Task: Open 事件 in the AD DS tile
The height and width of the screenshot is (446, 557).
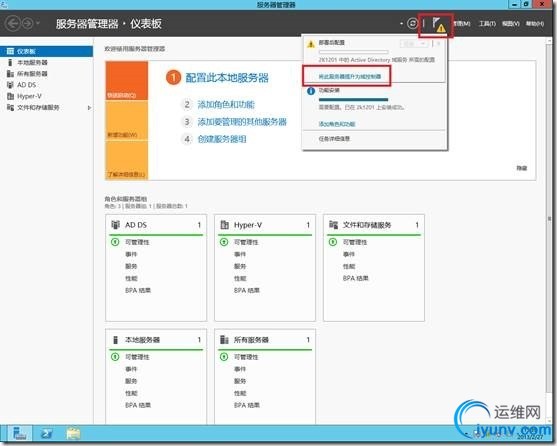Action: click(131, 254)
